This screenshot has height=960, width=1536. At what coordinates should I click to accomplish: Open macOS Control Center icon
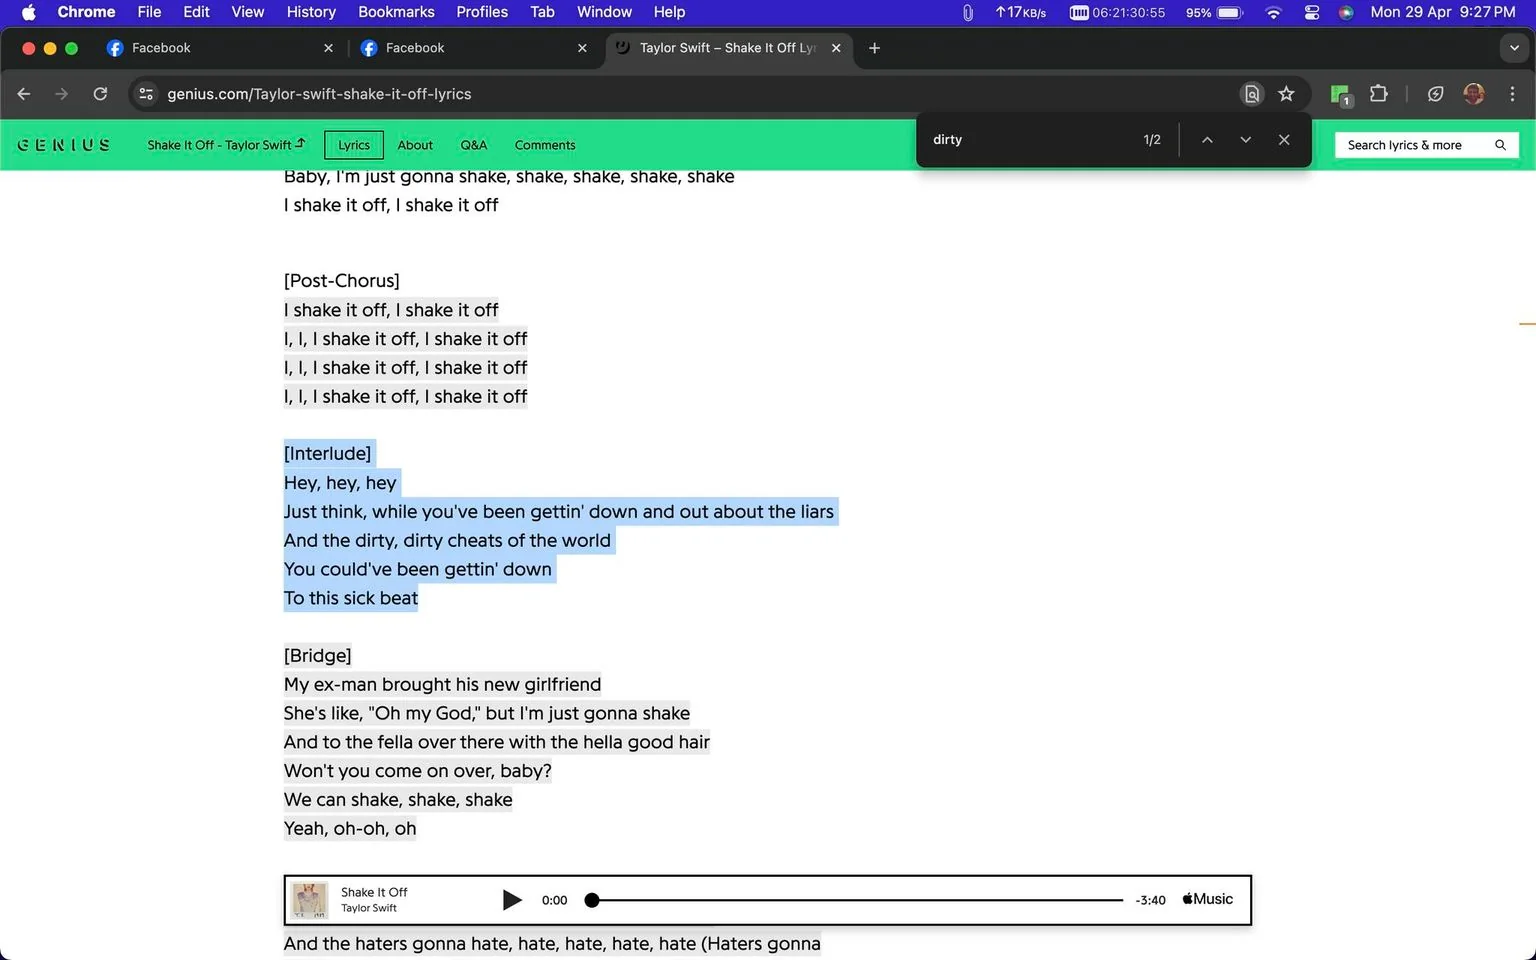1312,12
